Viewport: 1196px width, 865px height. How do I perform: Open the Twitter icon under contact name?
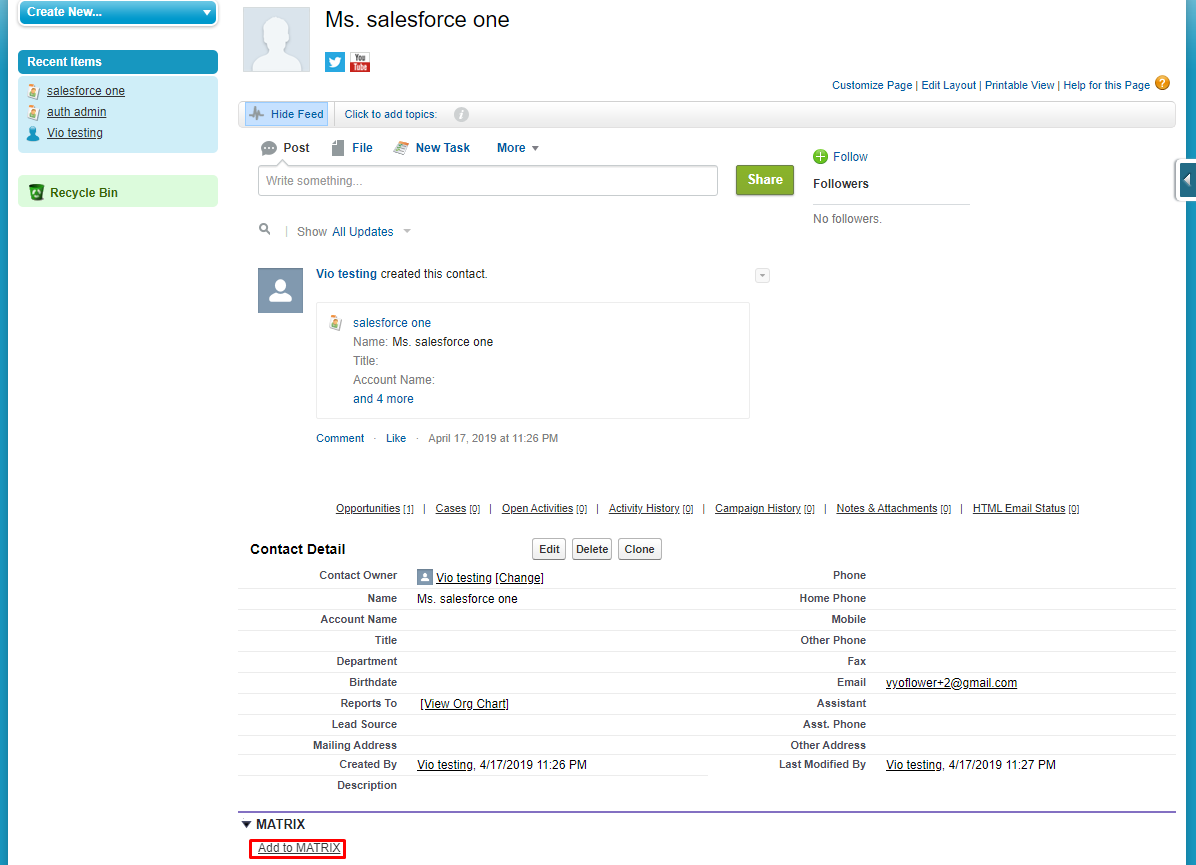point(335,62)
